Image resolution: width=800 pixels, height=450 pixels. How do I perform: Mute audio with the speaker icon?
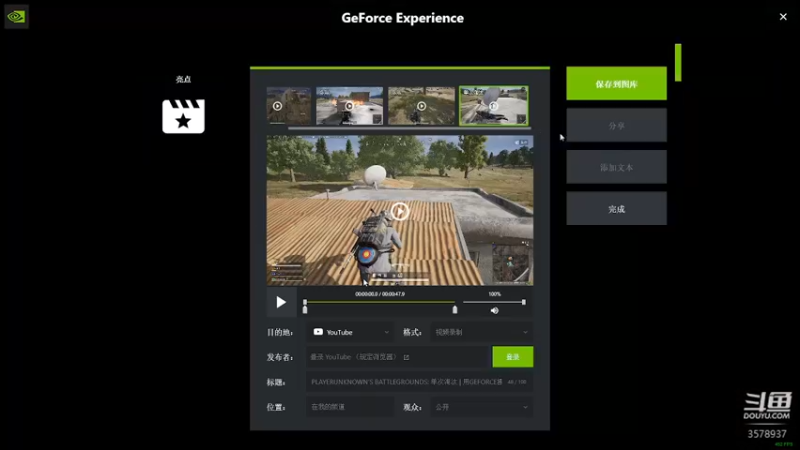(x=494, y=310)
